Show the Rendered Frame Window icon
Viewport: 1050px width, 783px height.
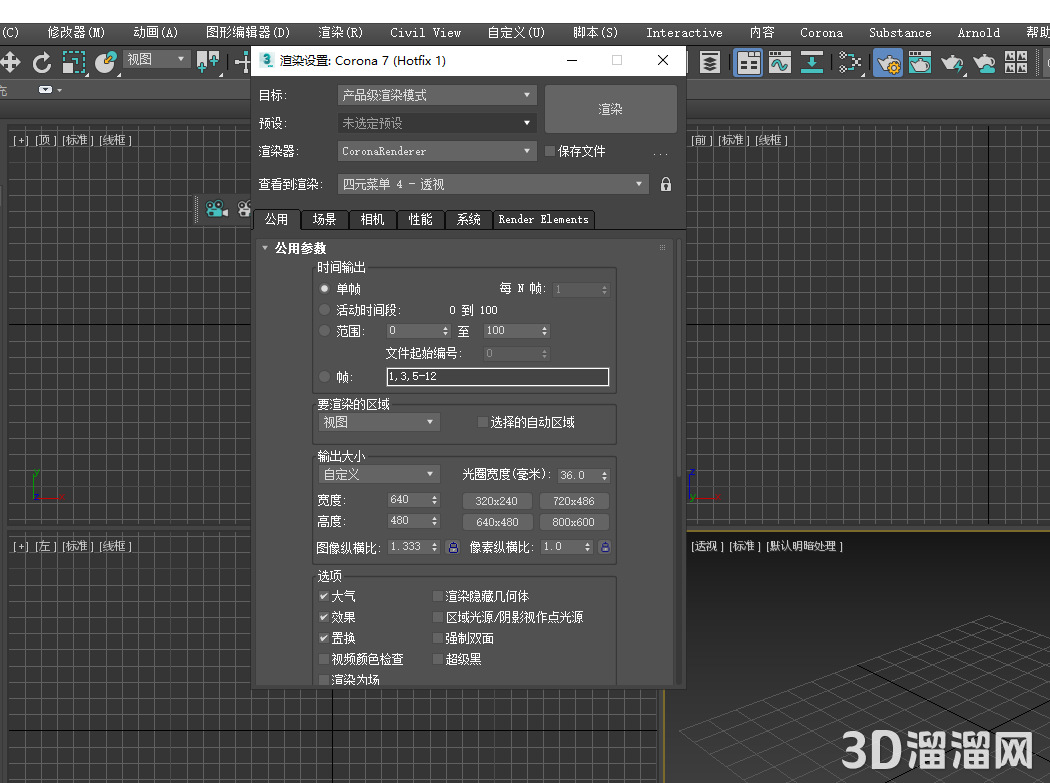pos(922,62)
